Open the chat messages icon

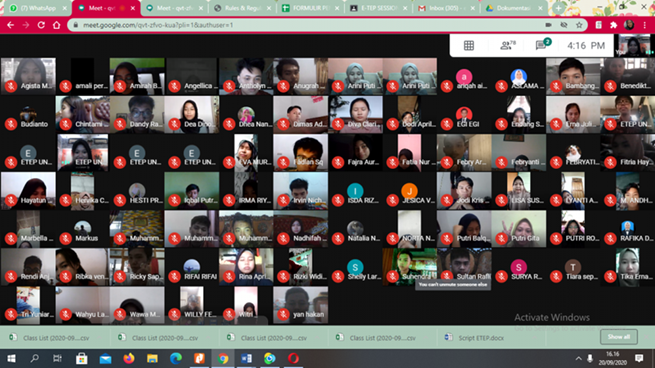tap(543, 44)
